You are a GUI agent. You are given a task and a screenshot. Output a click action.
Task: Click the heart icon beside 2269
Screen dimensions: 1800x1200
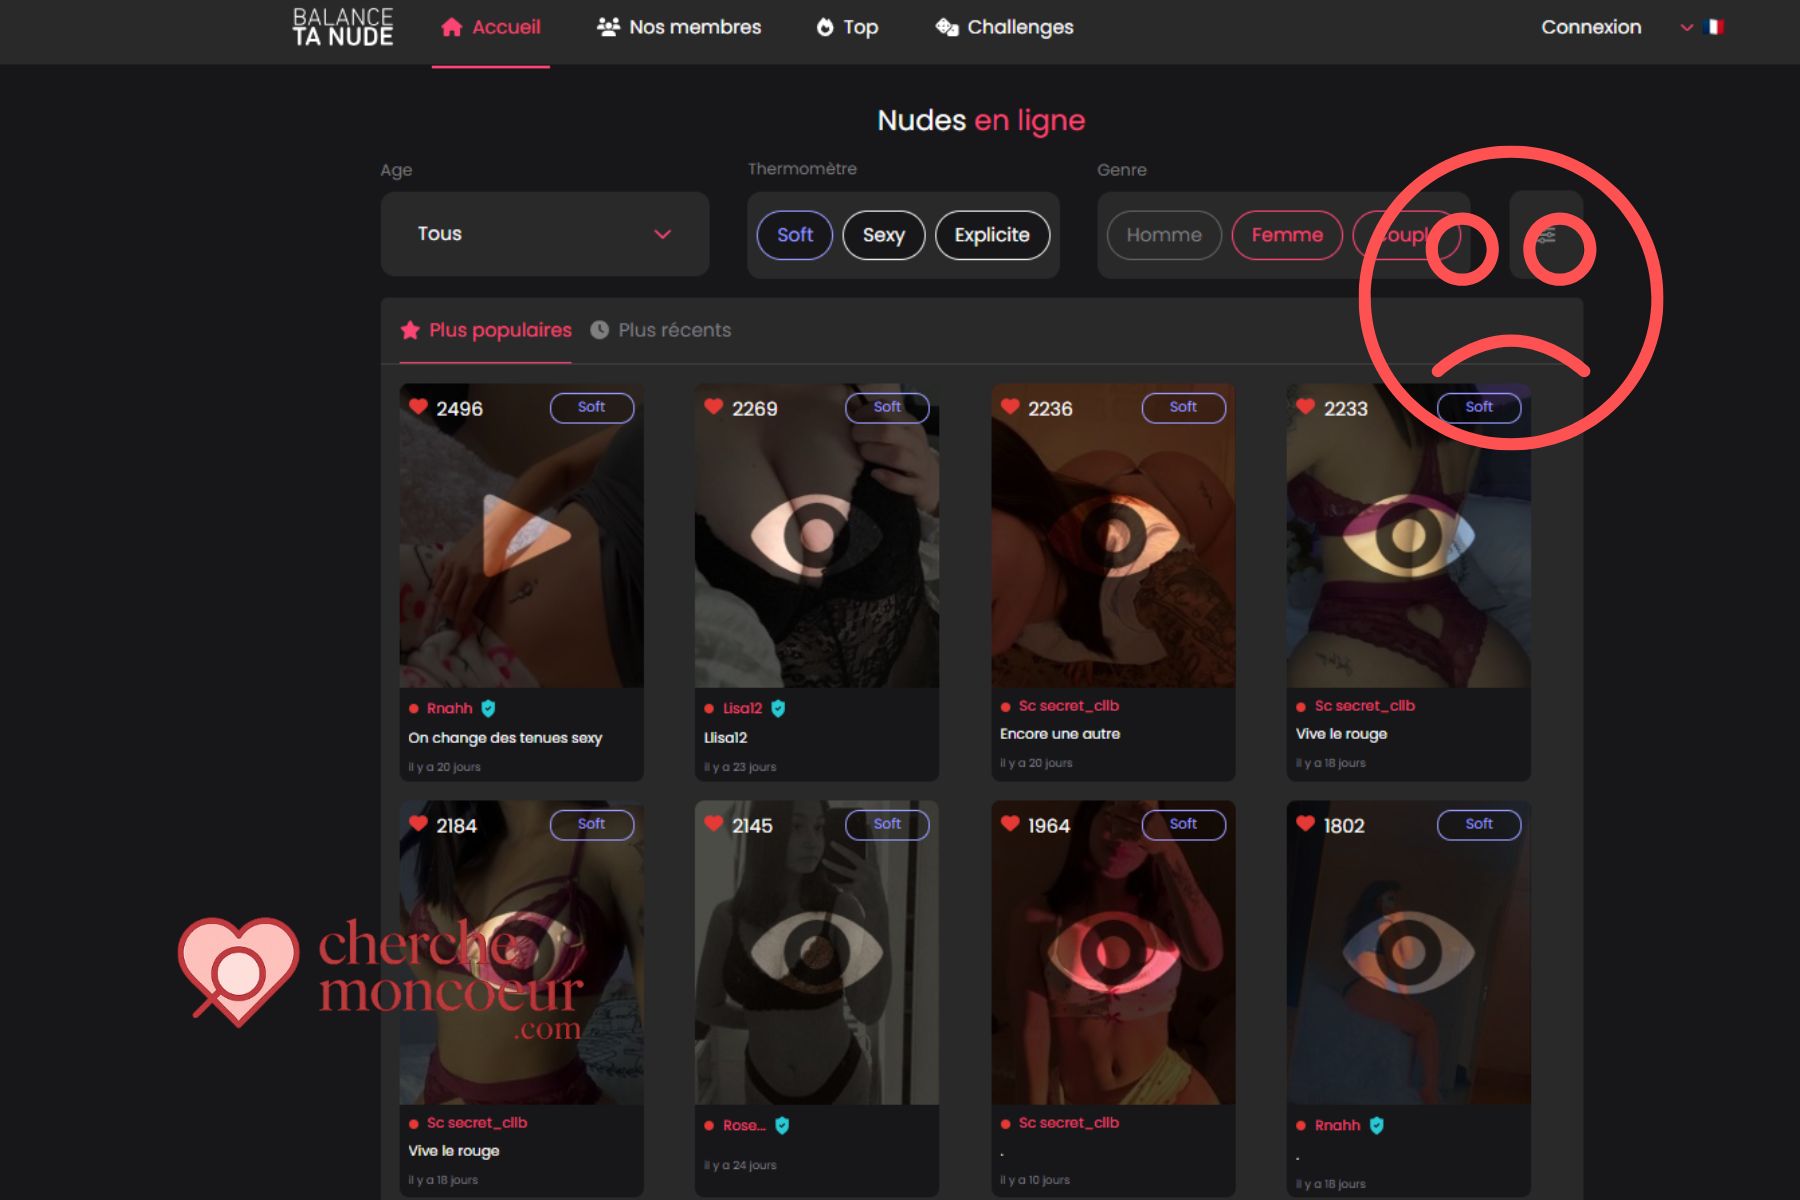713,407
